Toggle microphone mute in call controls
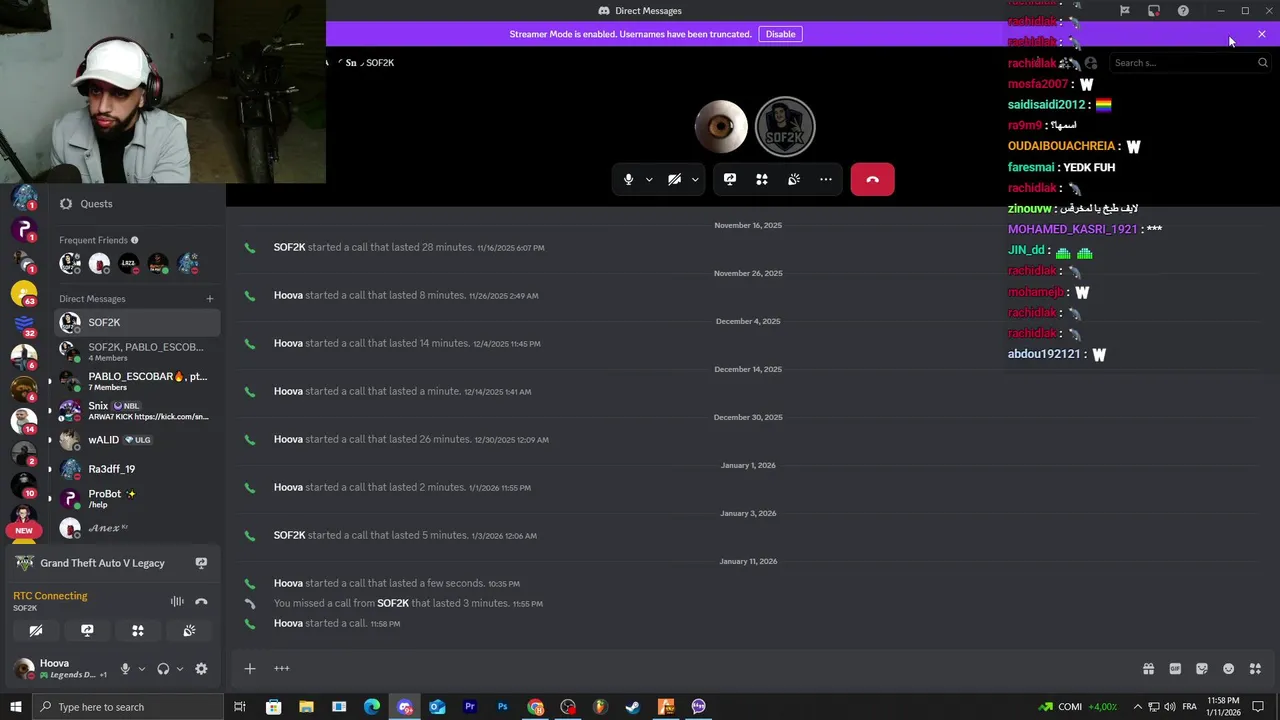The image size is (1280, 720). point(628,179)
